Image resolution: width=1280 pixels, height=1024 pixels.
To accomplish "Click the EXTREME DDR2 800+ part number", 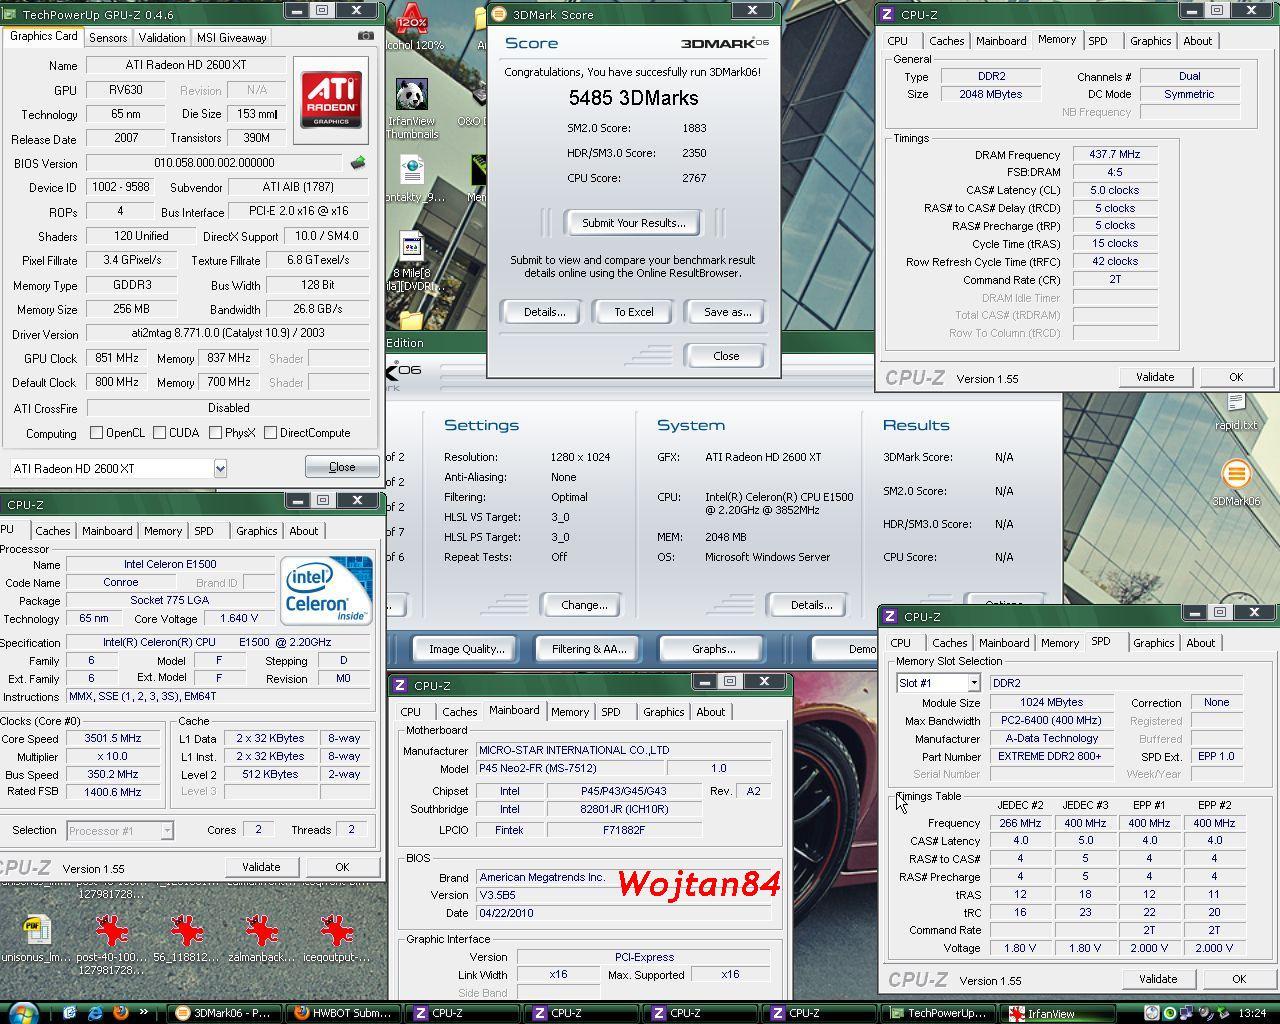I will (1051, 756).
